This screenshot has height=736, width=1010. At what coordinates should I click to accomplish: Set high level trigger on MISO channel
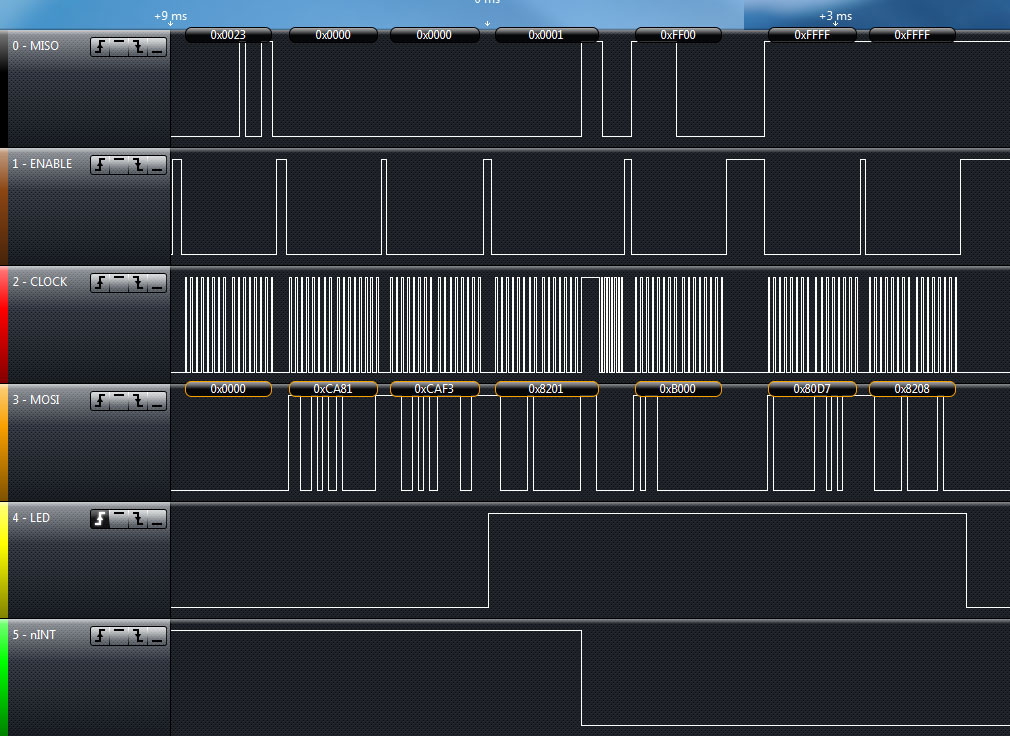tap(119, 47)
